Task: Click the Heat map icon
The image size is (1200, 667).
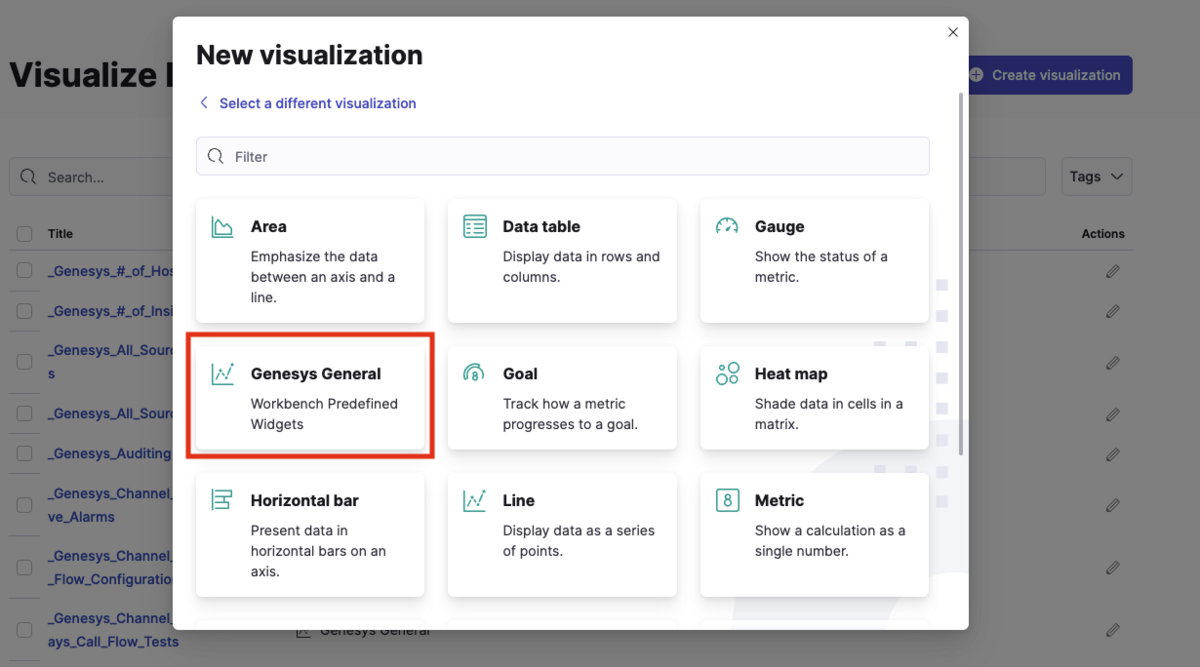Action: tap(727, 374)
